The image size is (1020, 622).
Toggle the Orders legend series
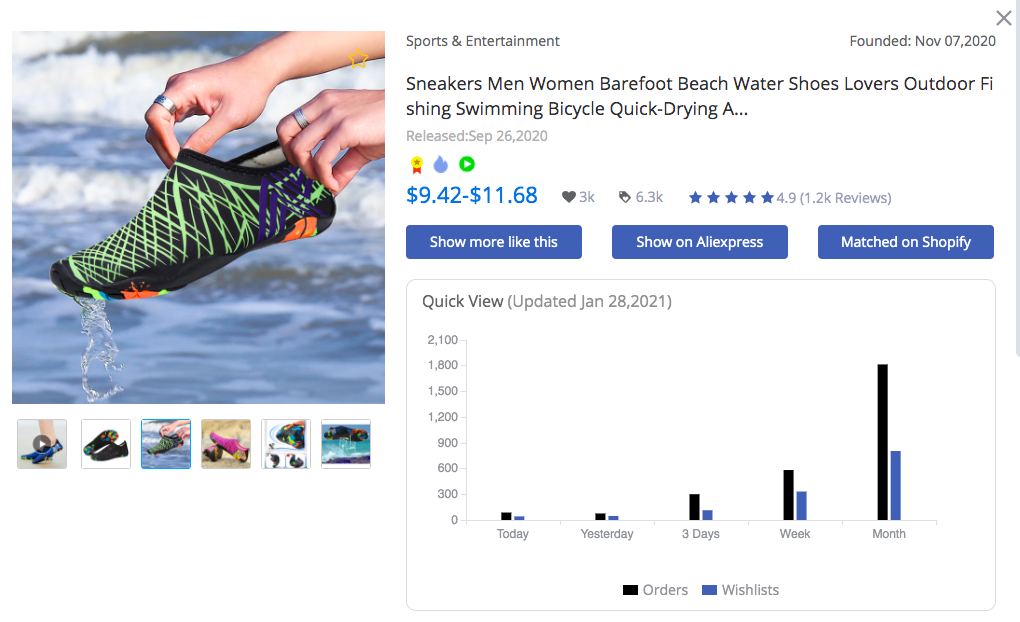point(655,590)
